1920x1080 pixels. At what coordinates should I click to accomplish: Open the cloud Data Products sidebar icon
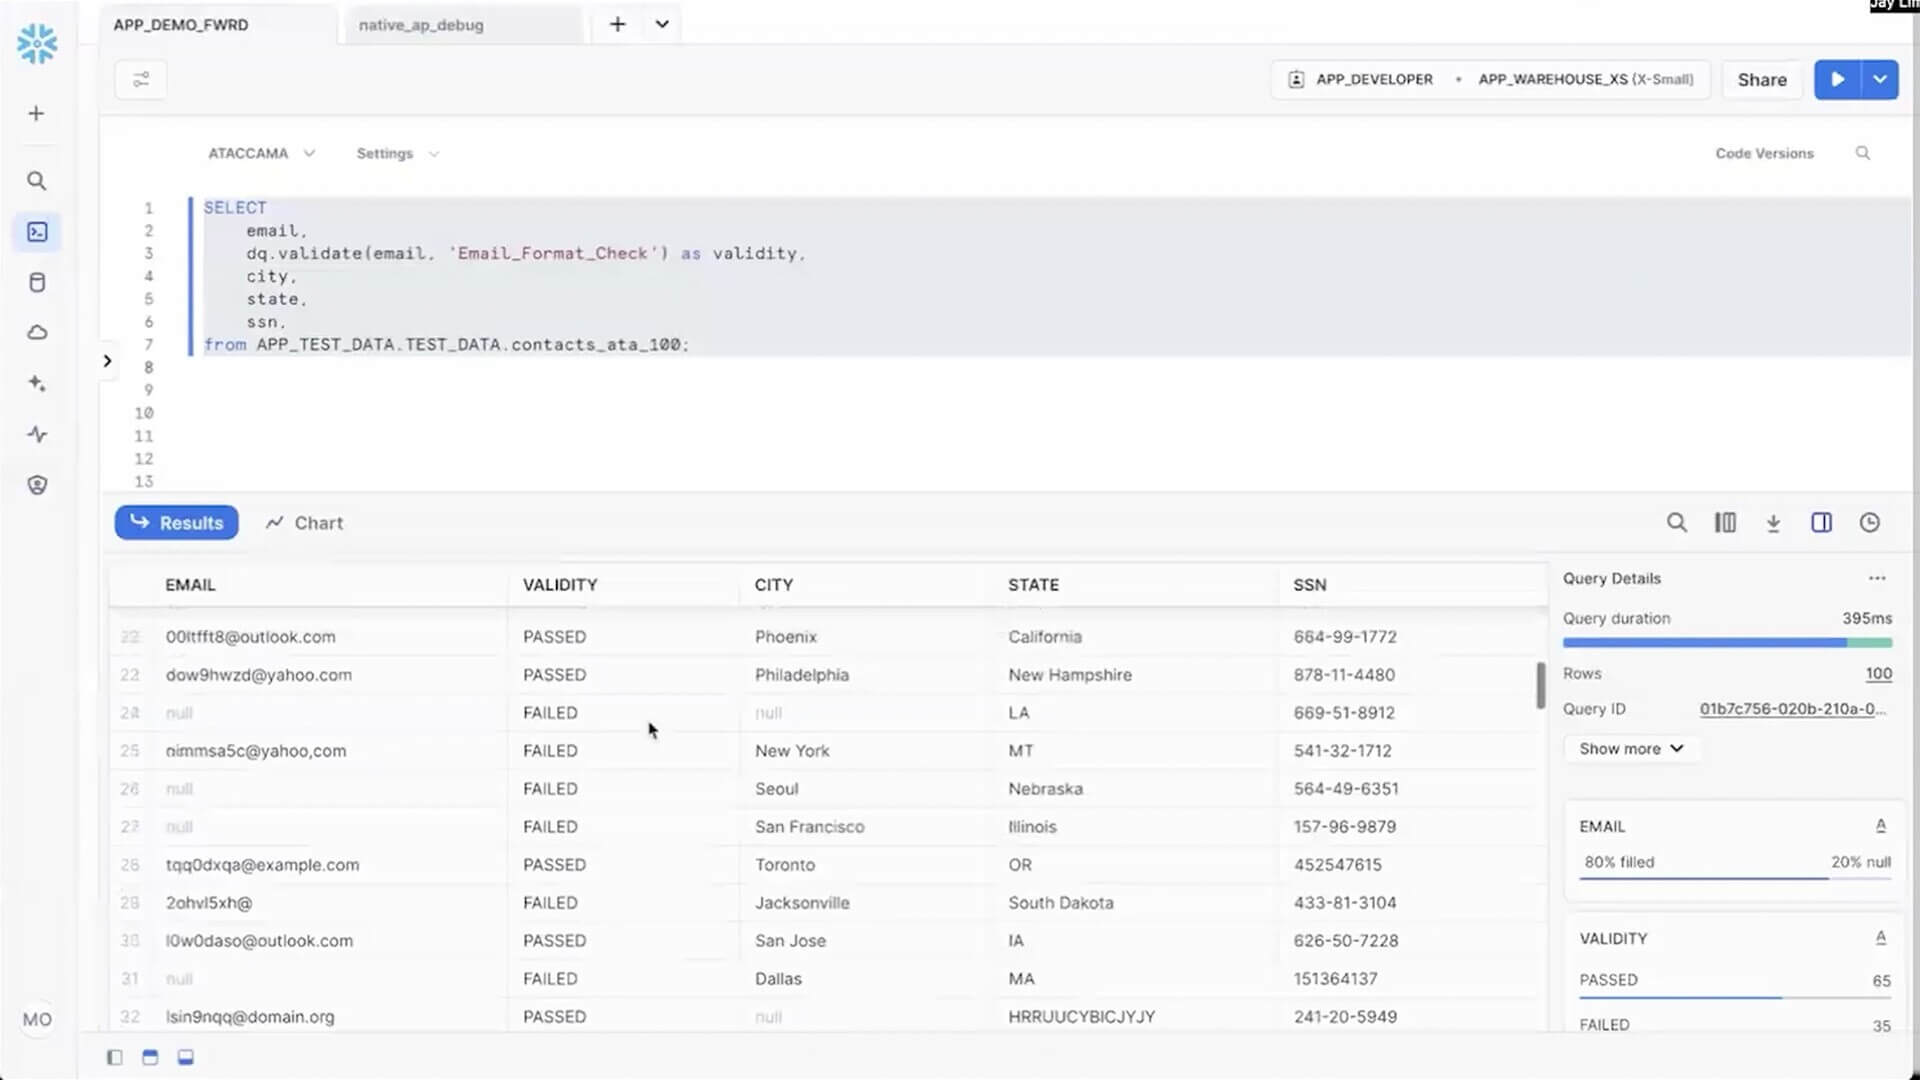(x=37, y=333)
